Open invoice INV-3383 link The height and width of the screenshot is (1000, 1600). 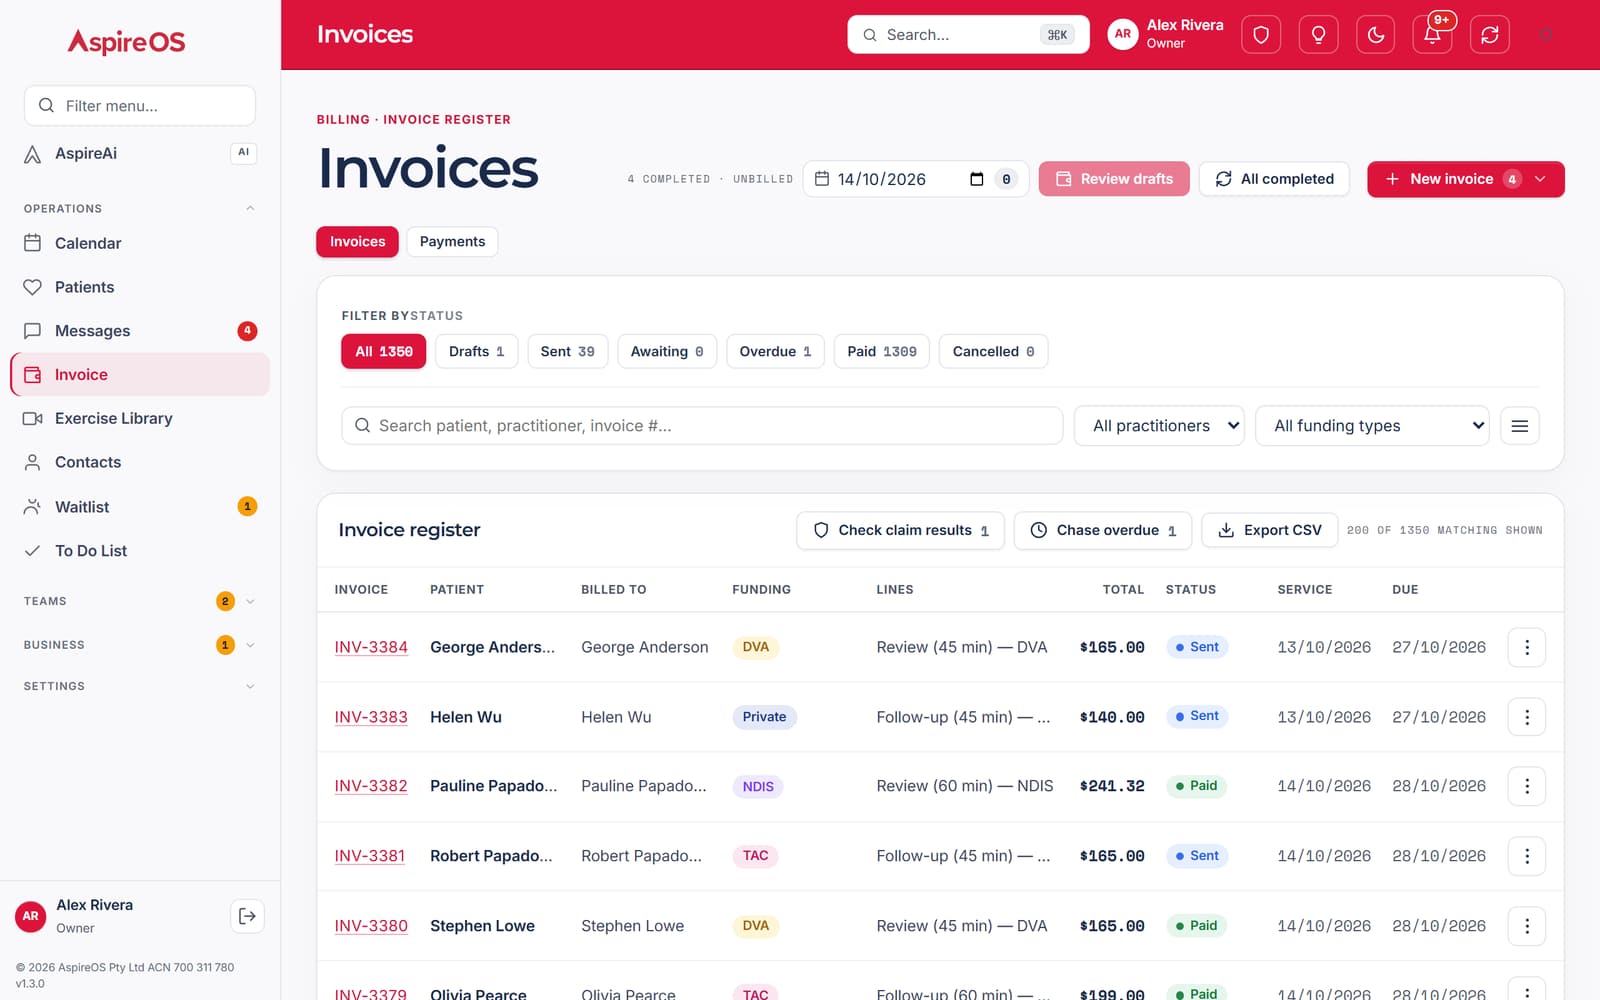[371, 717]
